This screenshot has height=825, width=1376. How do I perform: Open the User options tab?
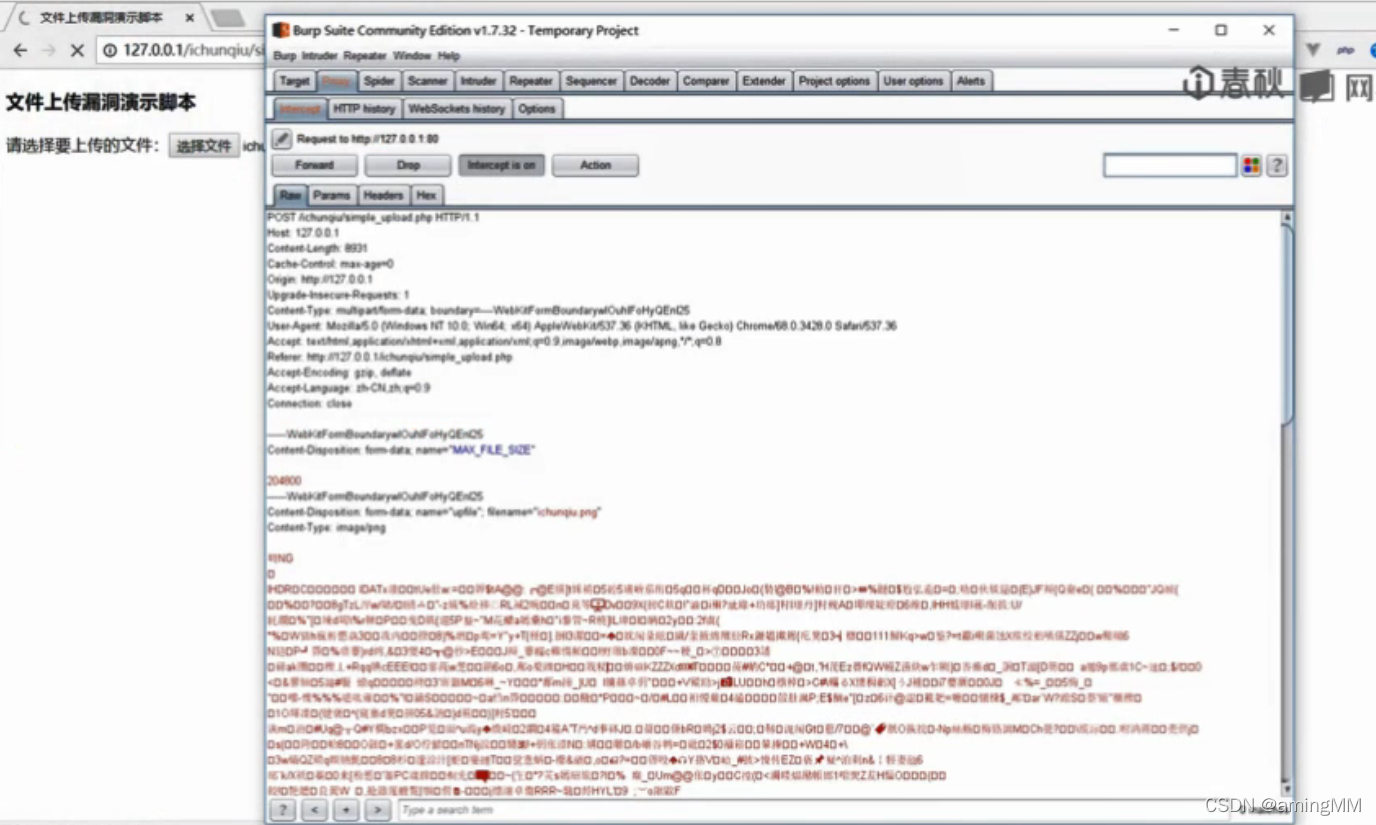[913, 81]
